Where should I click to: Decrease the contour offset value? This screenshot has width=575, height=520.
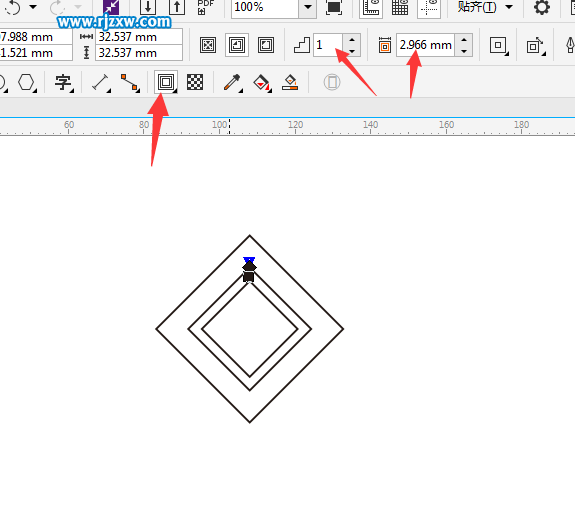click(x=464, y=51)
